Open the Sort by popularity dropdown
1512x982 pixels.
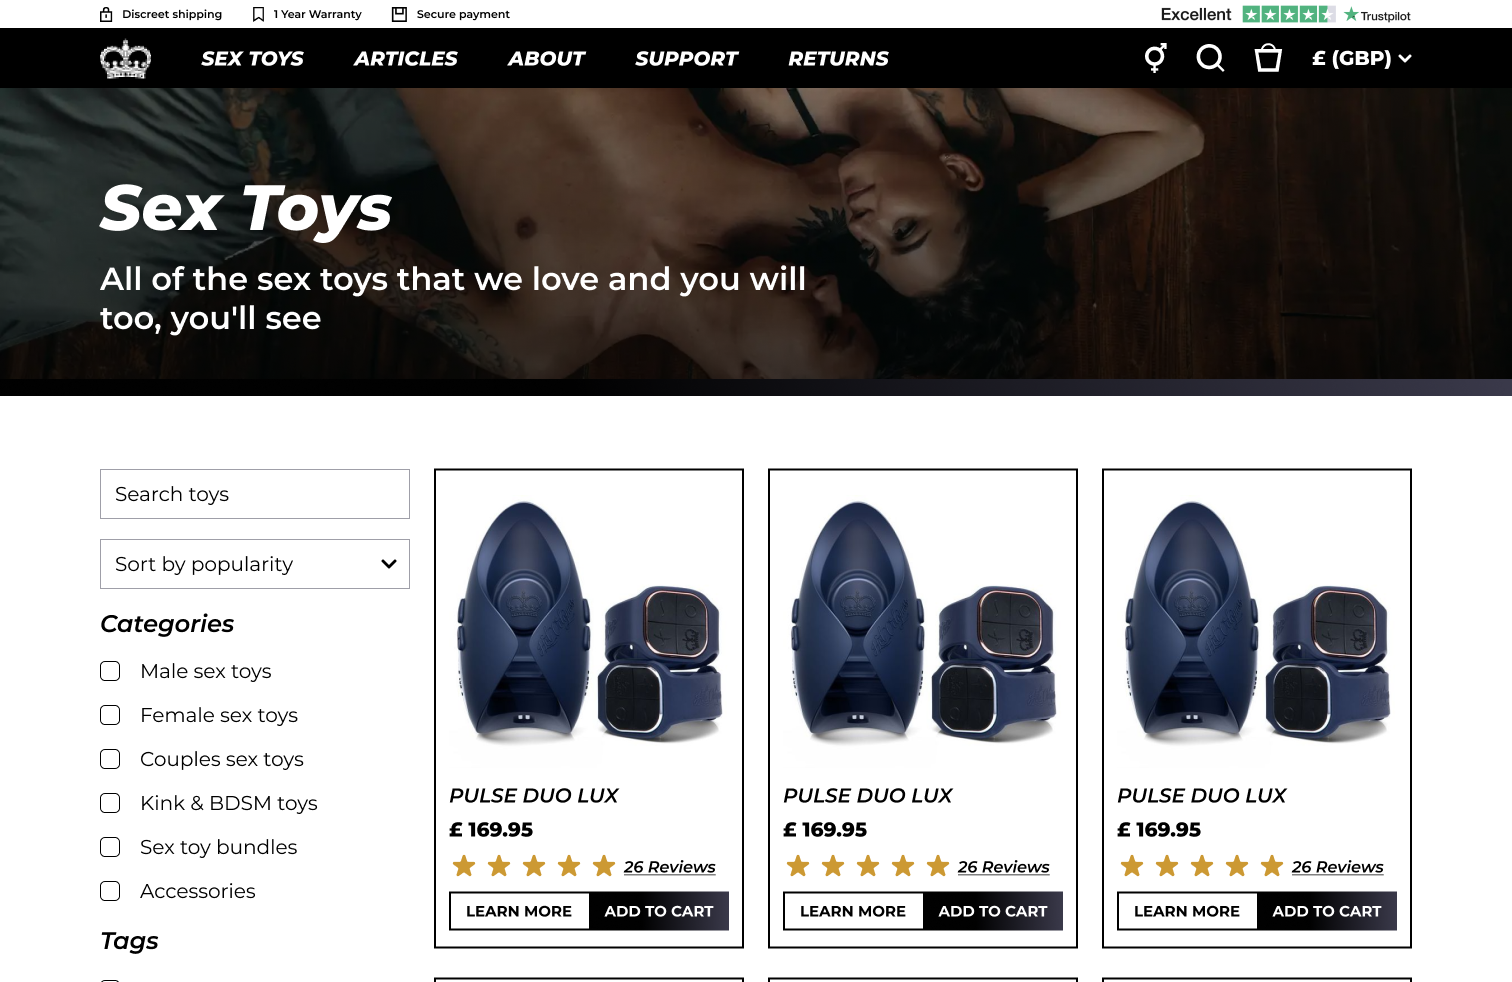click(254, 564)
